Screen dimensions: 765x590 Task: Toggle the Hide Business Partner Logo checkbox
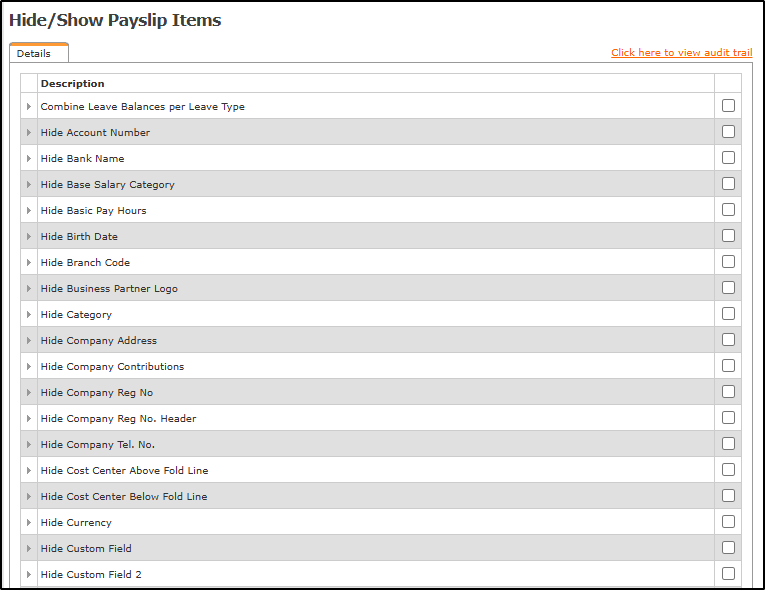pos(728,288)
